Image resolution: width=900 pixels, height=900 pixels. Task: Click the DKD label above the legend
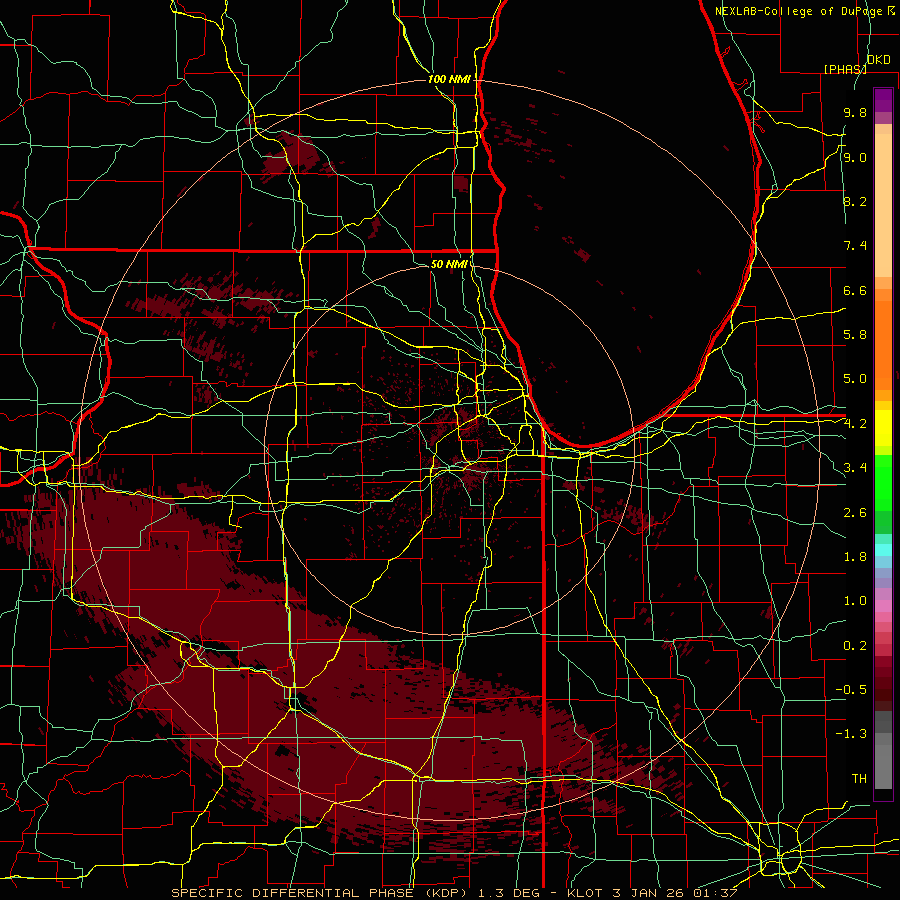(879, 60)
